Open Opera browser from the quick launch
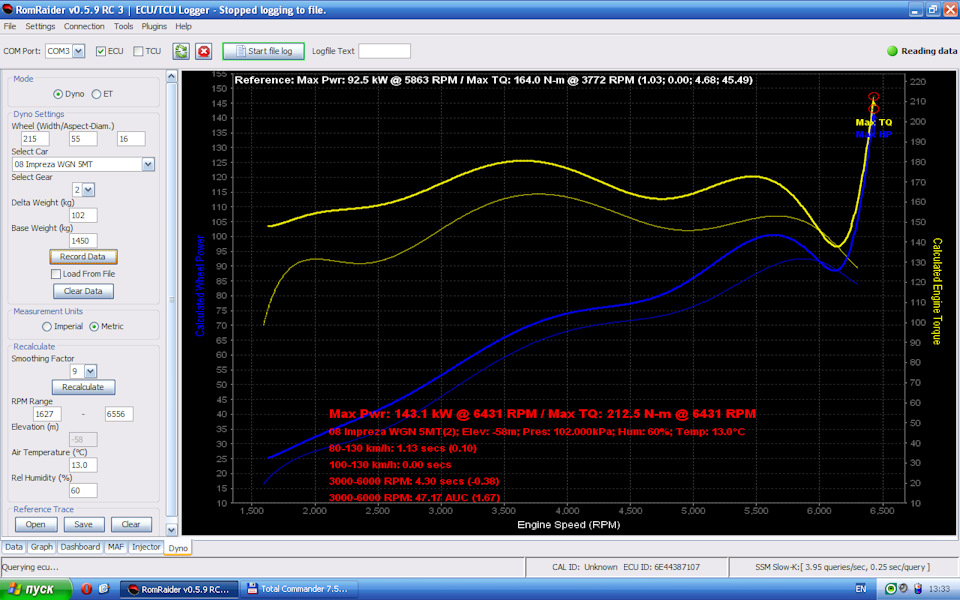Screen dimensions: 960x600 point(86,589)
